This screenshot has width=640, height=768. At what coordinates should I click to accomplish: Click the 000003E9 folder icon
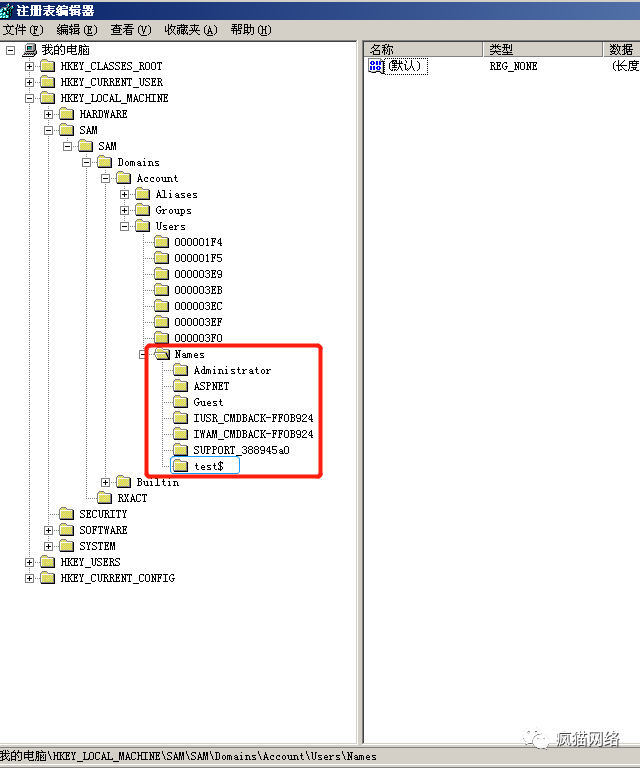click(x=162, y=274)
